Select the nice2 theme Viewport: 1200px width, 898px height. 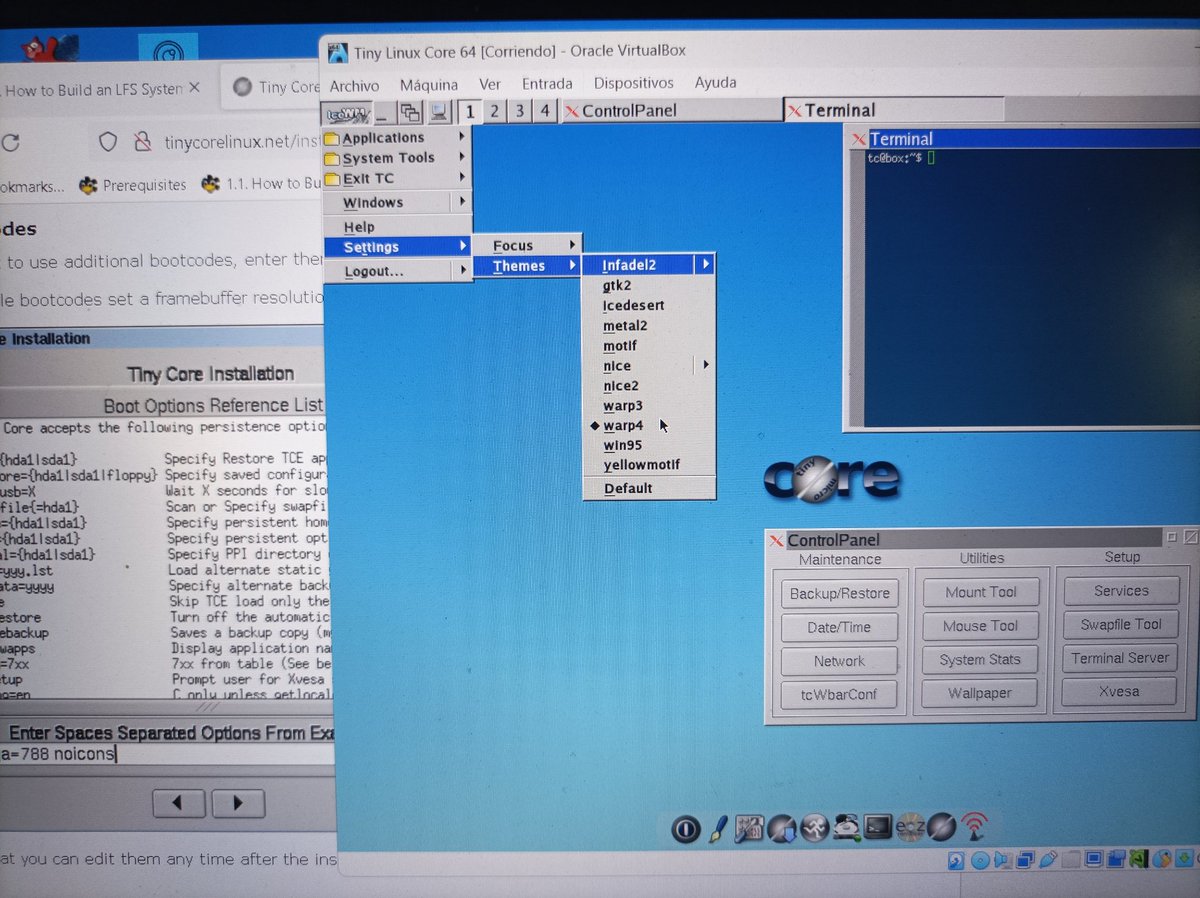pos(648,386)
